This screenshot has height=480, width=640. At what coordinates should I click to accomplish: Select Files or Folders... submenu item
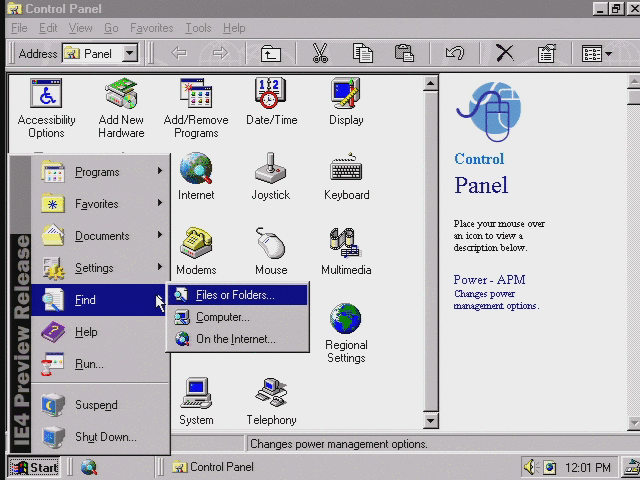(x=238, y=295)
